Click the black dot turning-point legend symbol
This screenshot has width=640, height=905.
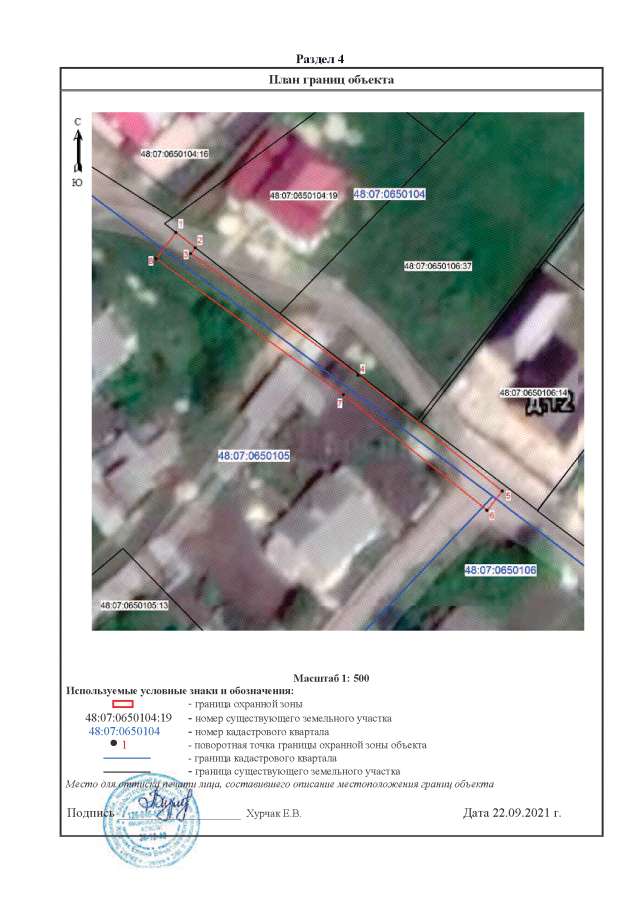(x=114, y=745)
